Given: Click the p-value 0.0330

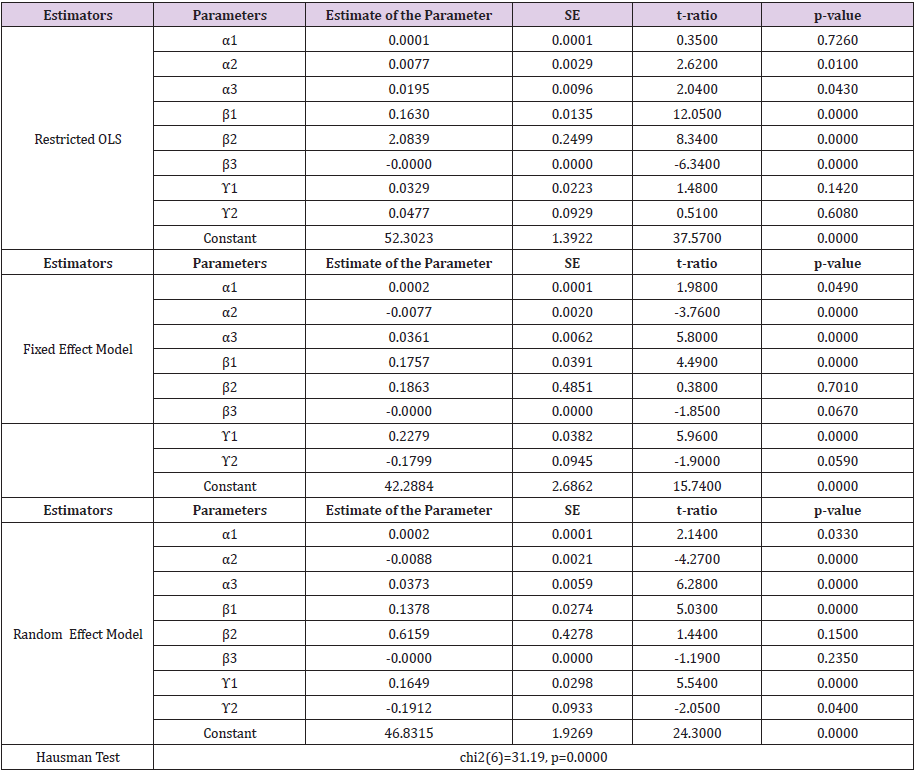Looking at the screenshot, I should click(837, 534).
